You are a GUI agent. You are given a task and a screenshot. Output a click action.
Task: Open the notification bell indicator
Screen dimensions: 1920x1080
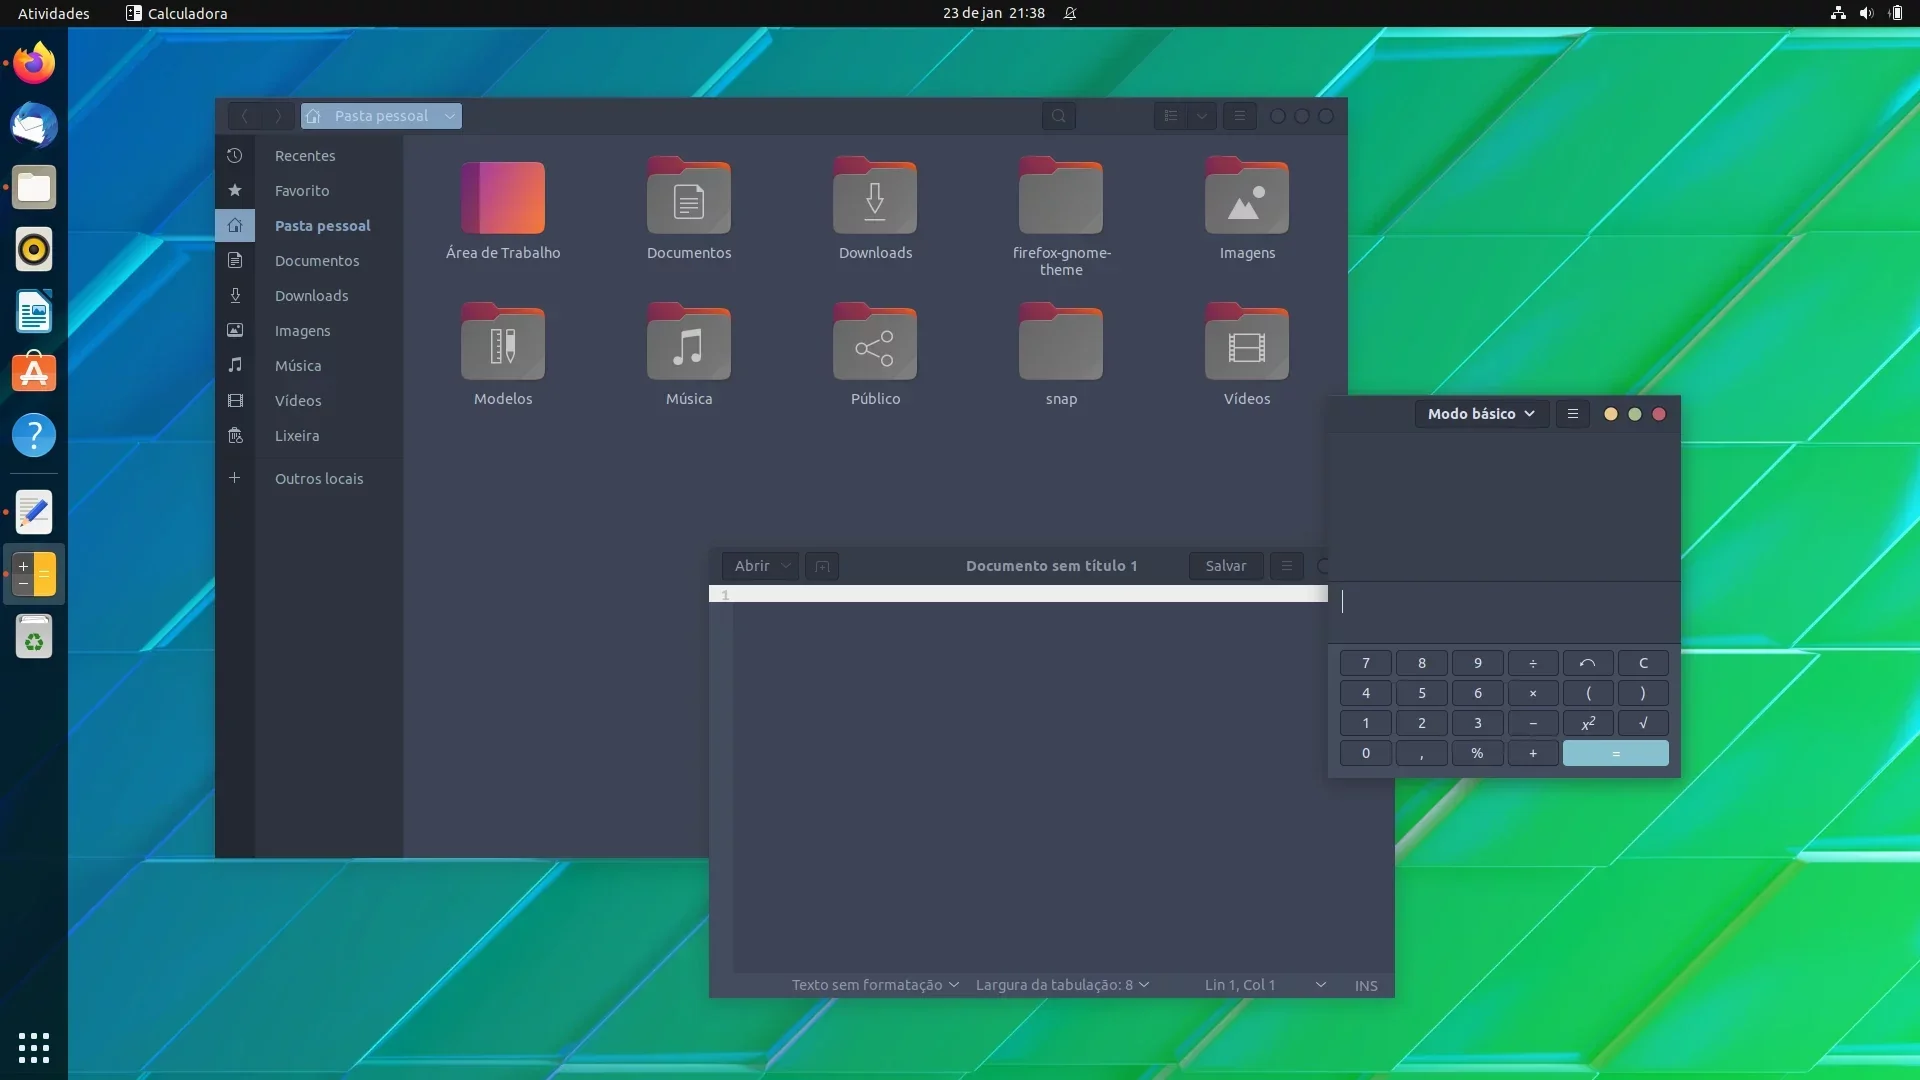pyautogui.click(x=1070, y=13)
